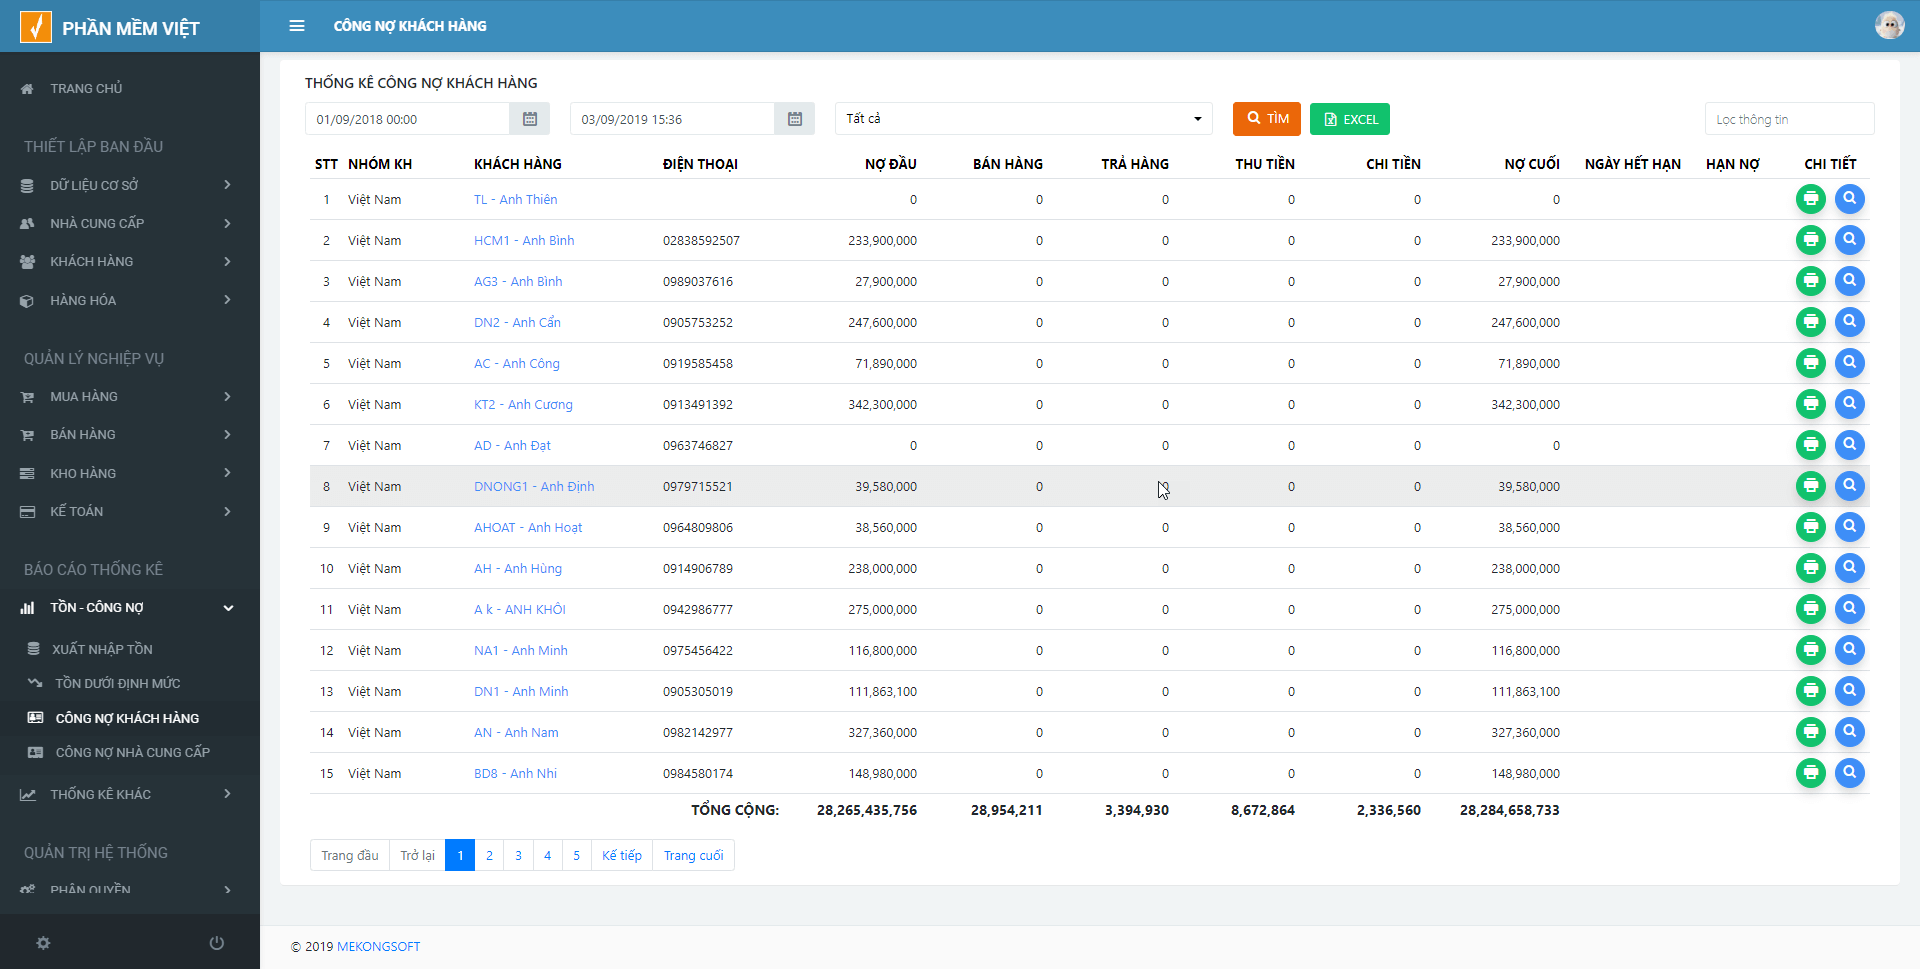
Task: Expand the NHÀ CUNG CẤP menu
Action: point(130,223)
